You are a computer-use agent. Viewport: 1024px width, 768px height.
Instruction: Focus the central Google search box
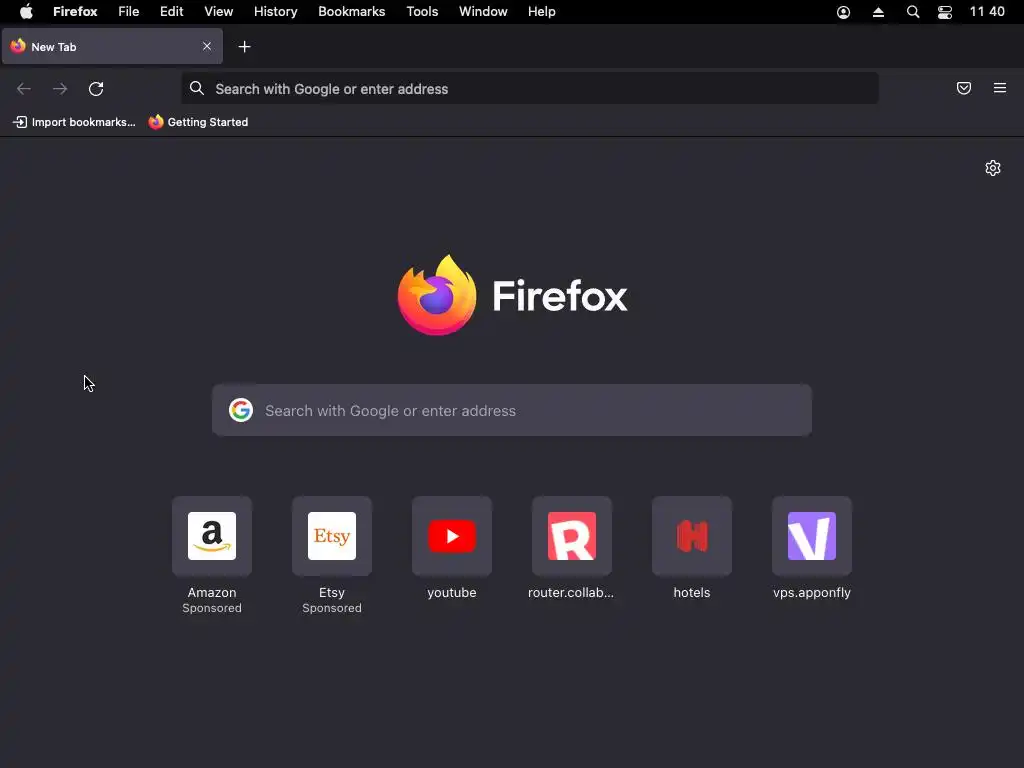click(512, 410)
